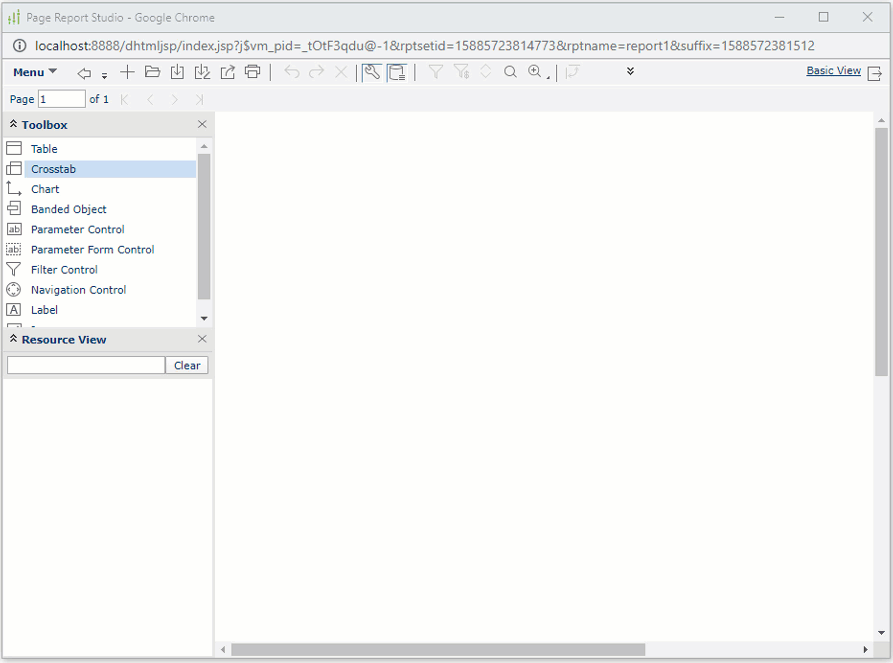
Task: Click the Save icon on the toolbar
Action: pyautogui.click(x=176, y=72)
